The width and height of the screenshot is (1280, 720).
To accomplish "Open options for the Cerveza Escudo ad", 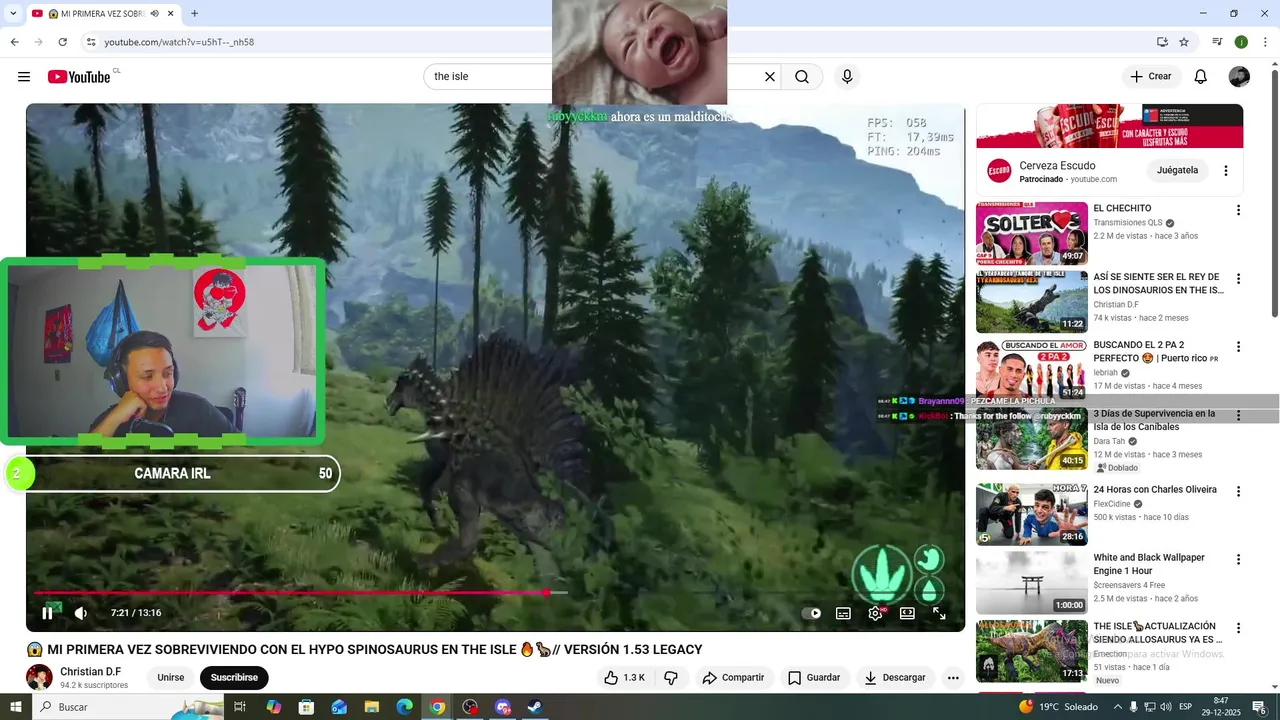I will 1226,171.
